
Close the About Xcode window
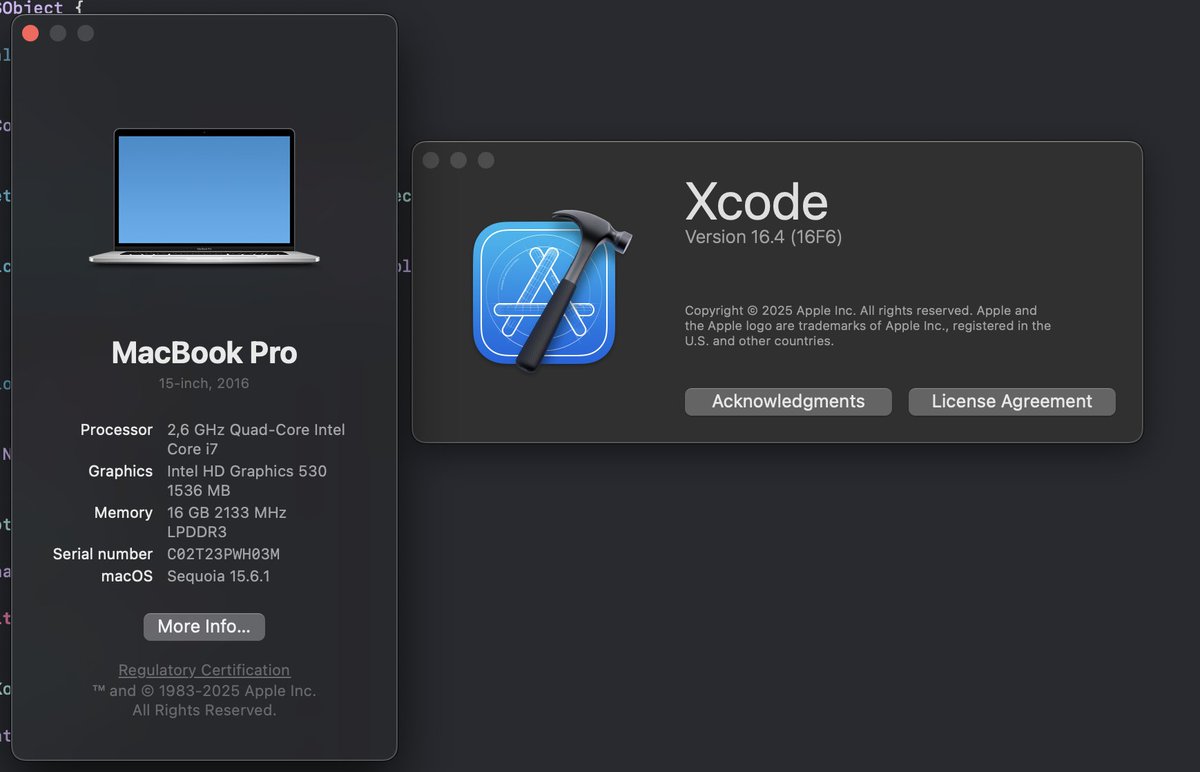click(431, 160)
